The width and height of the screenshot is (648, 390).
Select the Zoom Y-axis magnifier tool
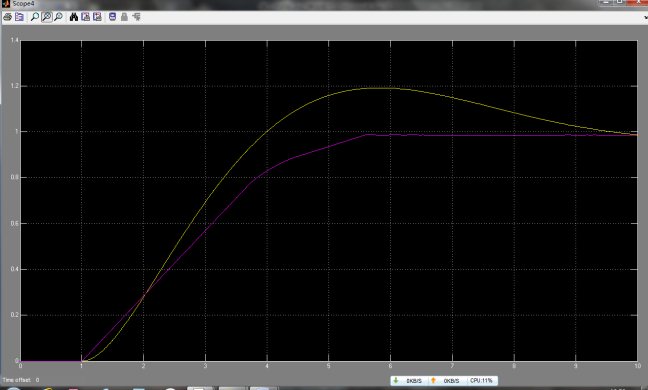click(x=59, y=17)
